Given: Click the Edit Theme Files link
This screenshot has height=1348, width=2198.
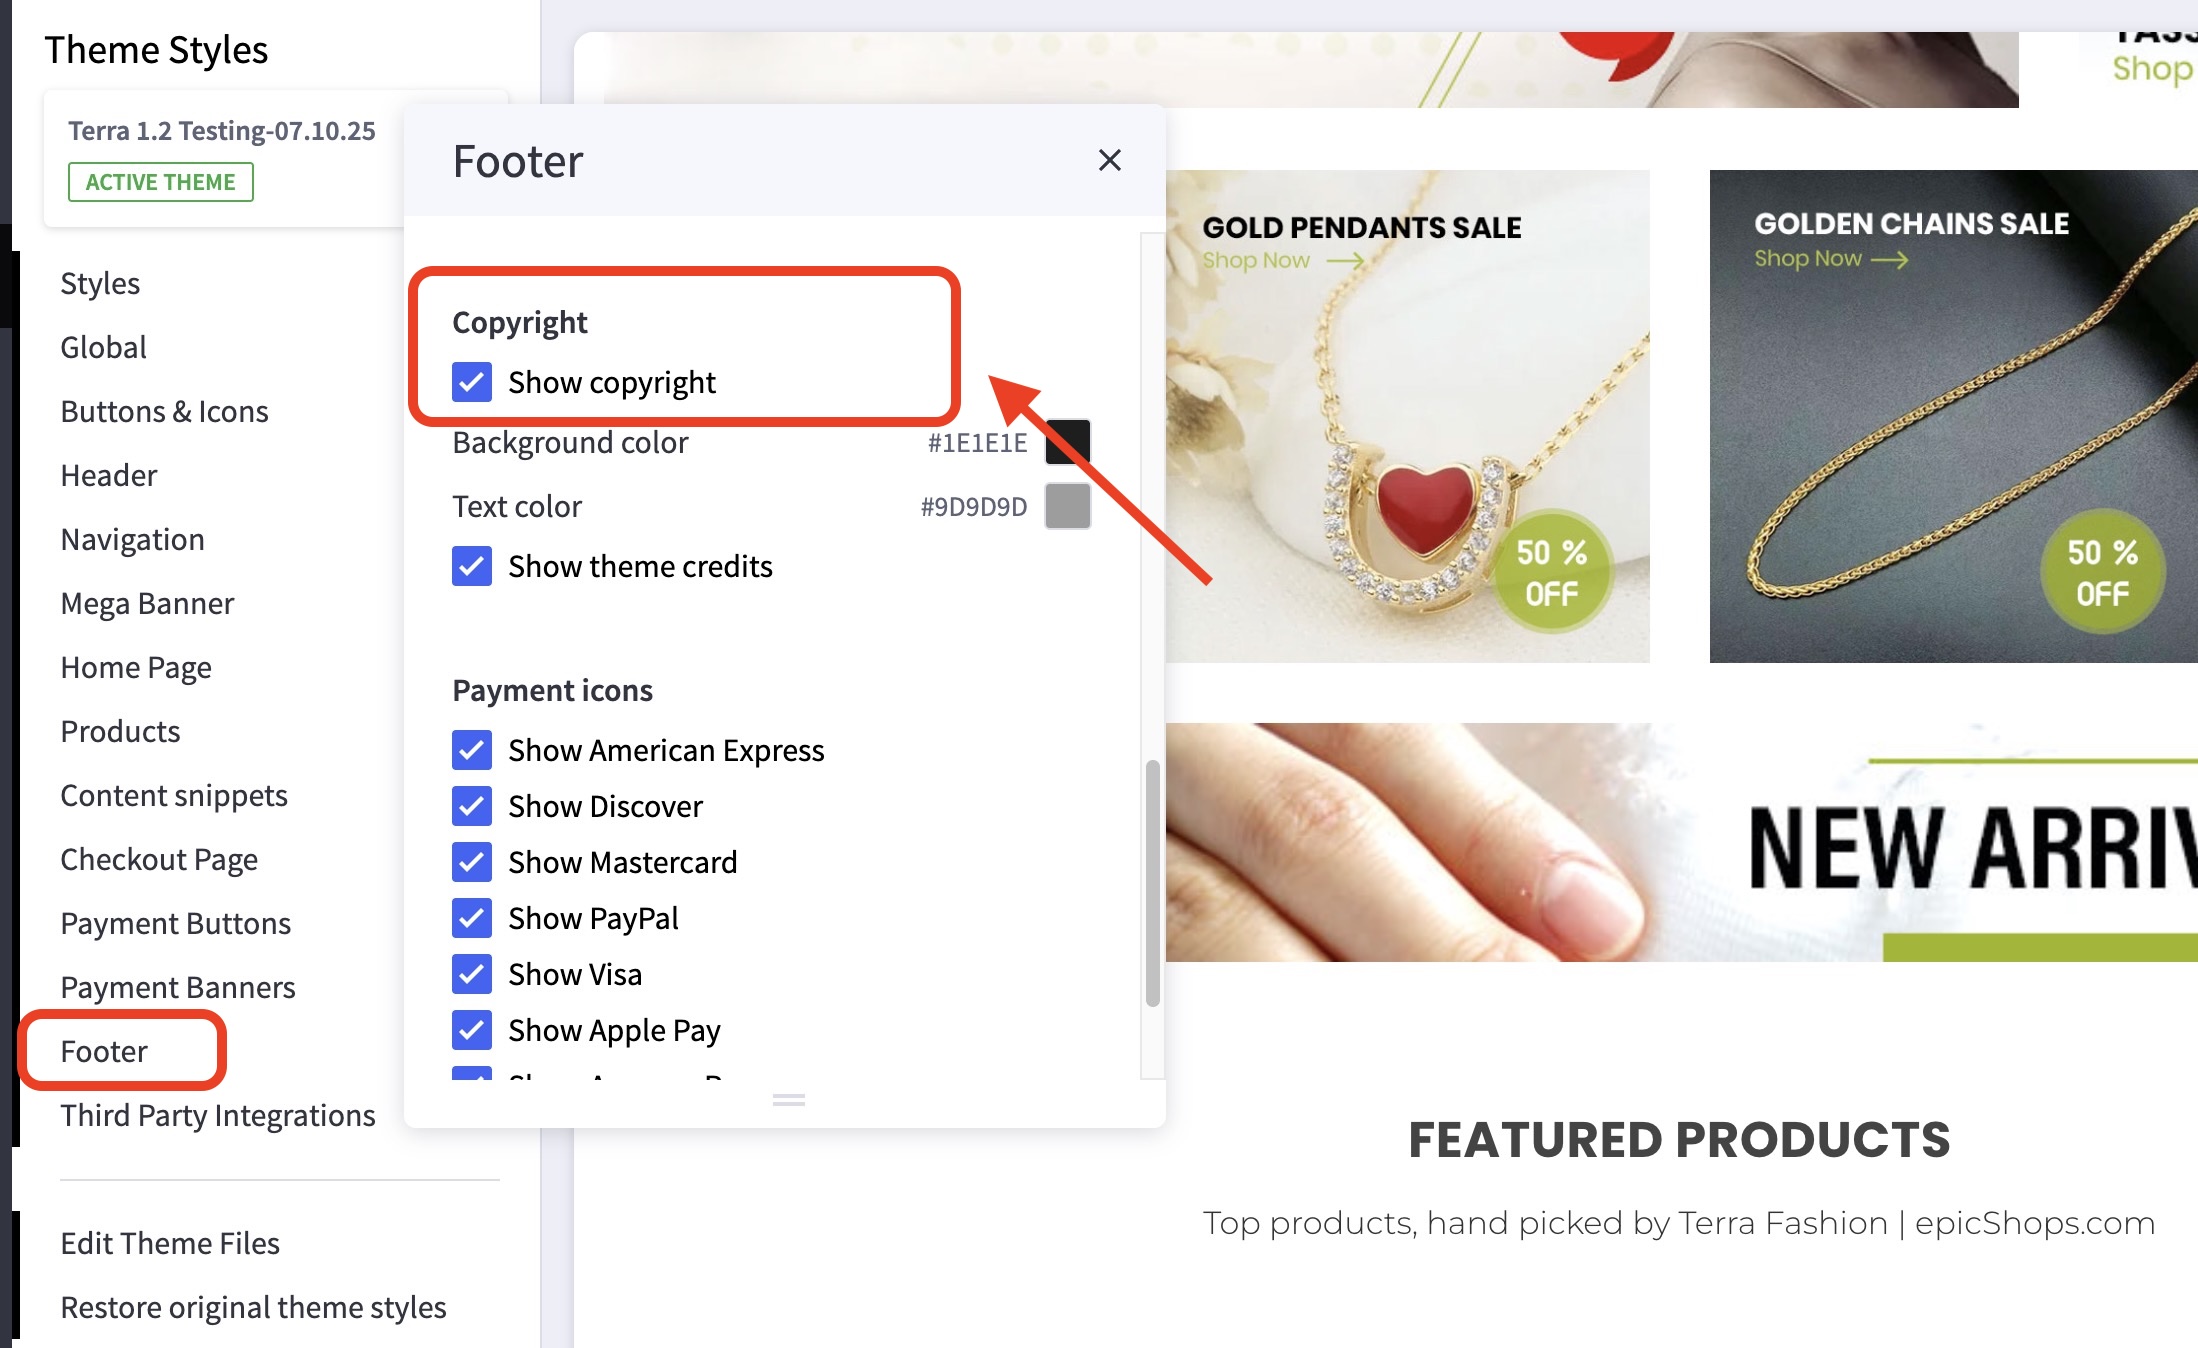Looking at the screenshot, I should point(170,1243).
